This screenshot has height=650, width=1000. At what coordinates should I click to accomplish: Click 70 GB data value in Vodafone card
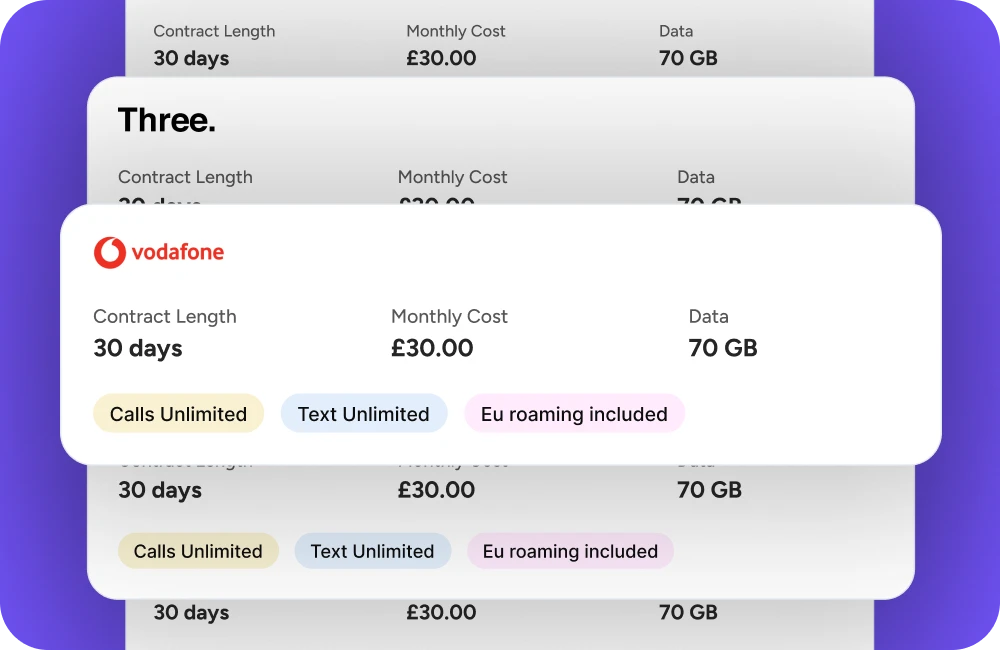[723, 348]
